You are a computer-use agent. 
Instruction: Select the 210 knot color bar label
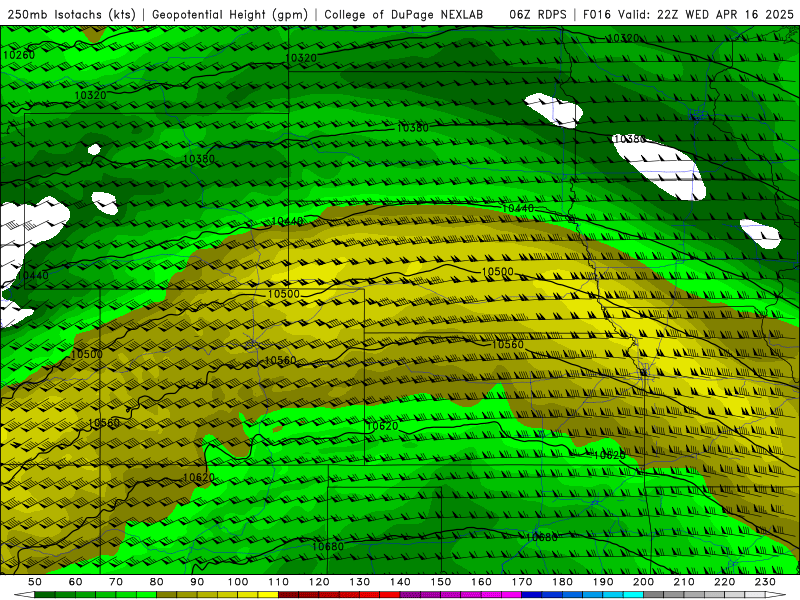tap(684, 582)
